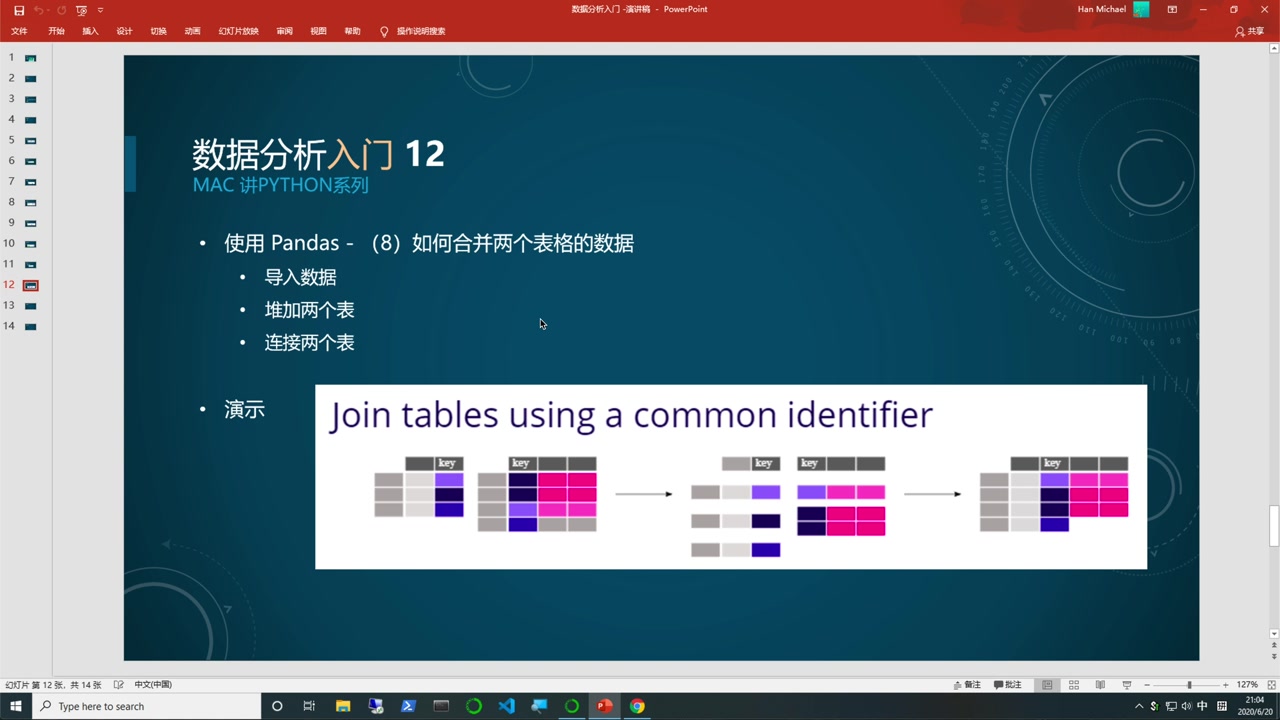Image resolution: width=1280 pixels, height=720 pixels.
Task: Select the Join tables diagram image
Action: (731, 477)
